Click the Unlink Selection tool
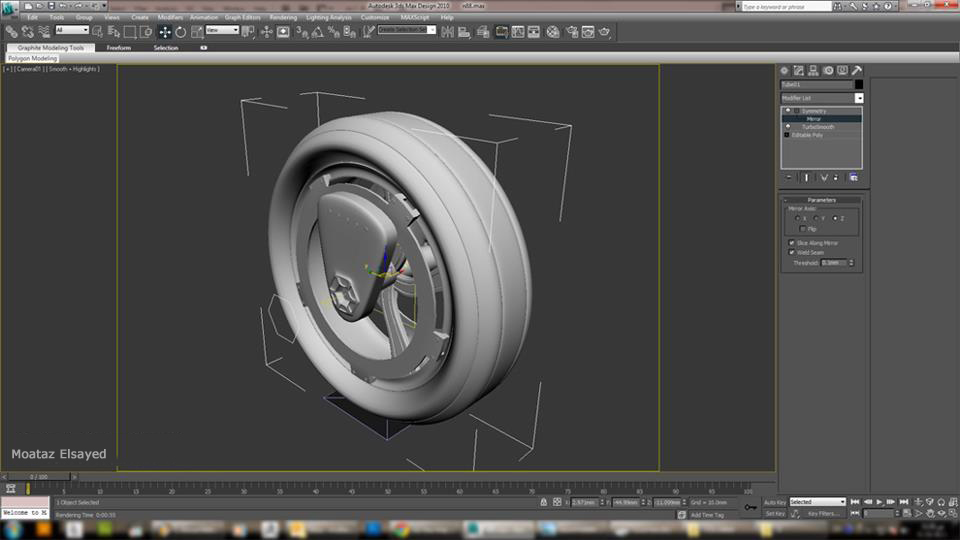Screen dimensions: 960x540 [28, 32]
